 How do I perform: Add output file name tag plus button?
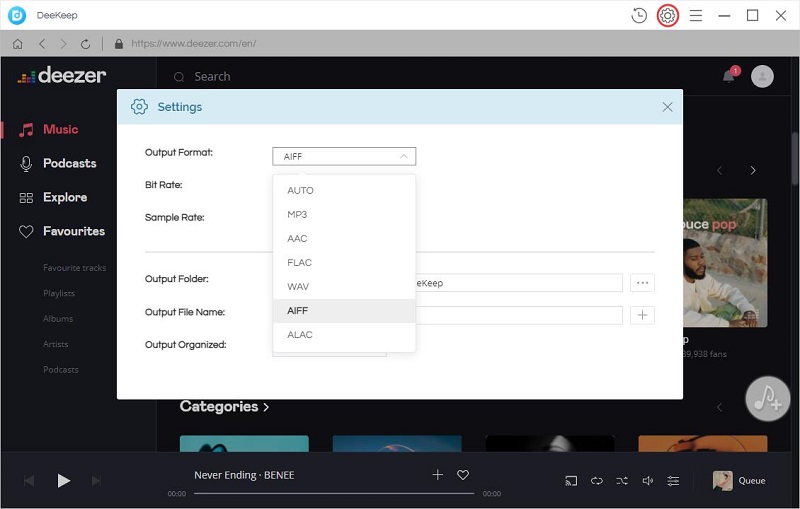[642, 315]
